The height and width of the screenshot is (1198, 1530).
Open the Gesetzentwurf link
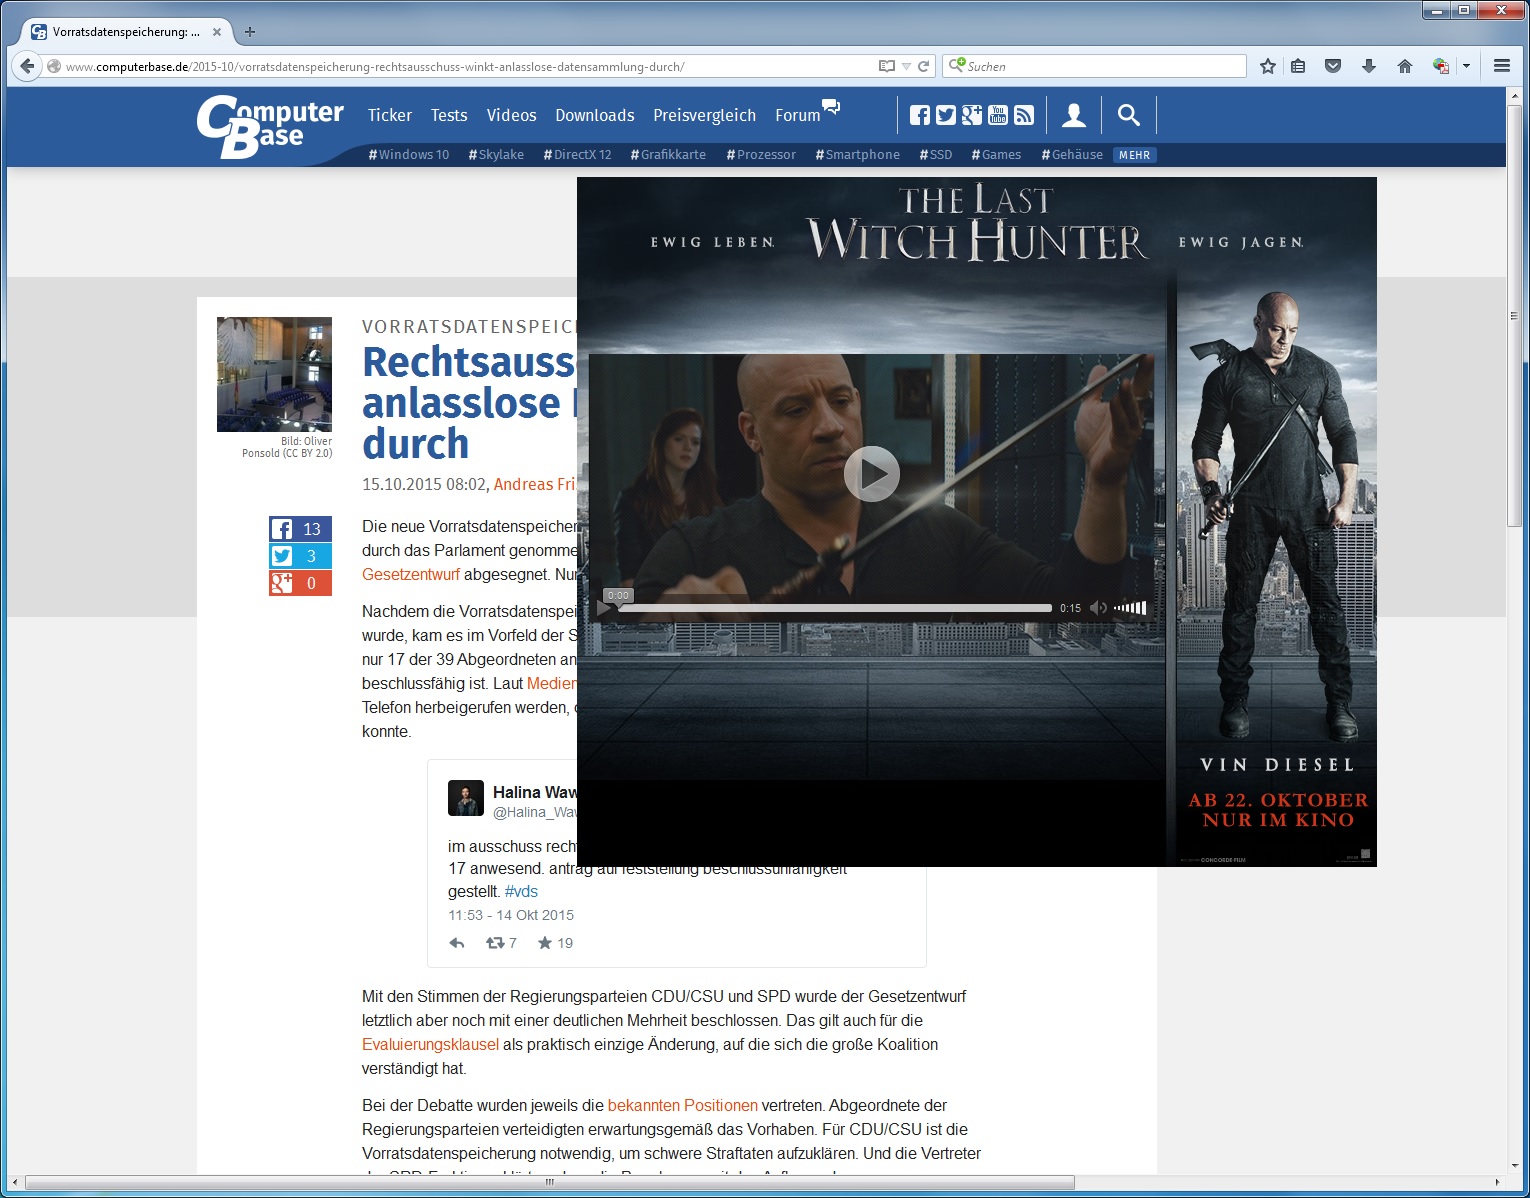(411, 574)
